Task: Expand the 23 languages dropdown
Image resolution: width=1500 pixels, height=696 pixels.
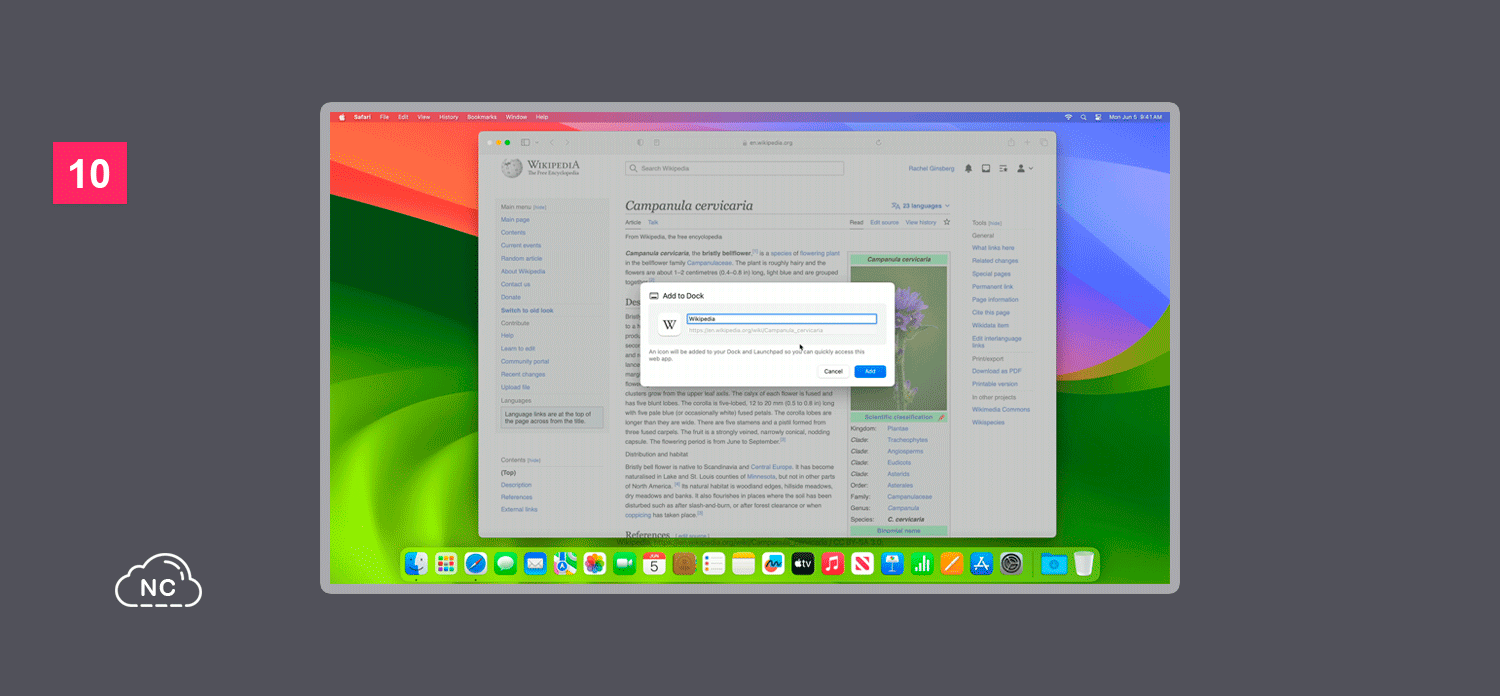Action: coord(920,206)
